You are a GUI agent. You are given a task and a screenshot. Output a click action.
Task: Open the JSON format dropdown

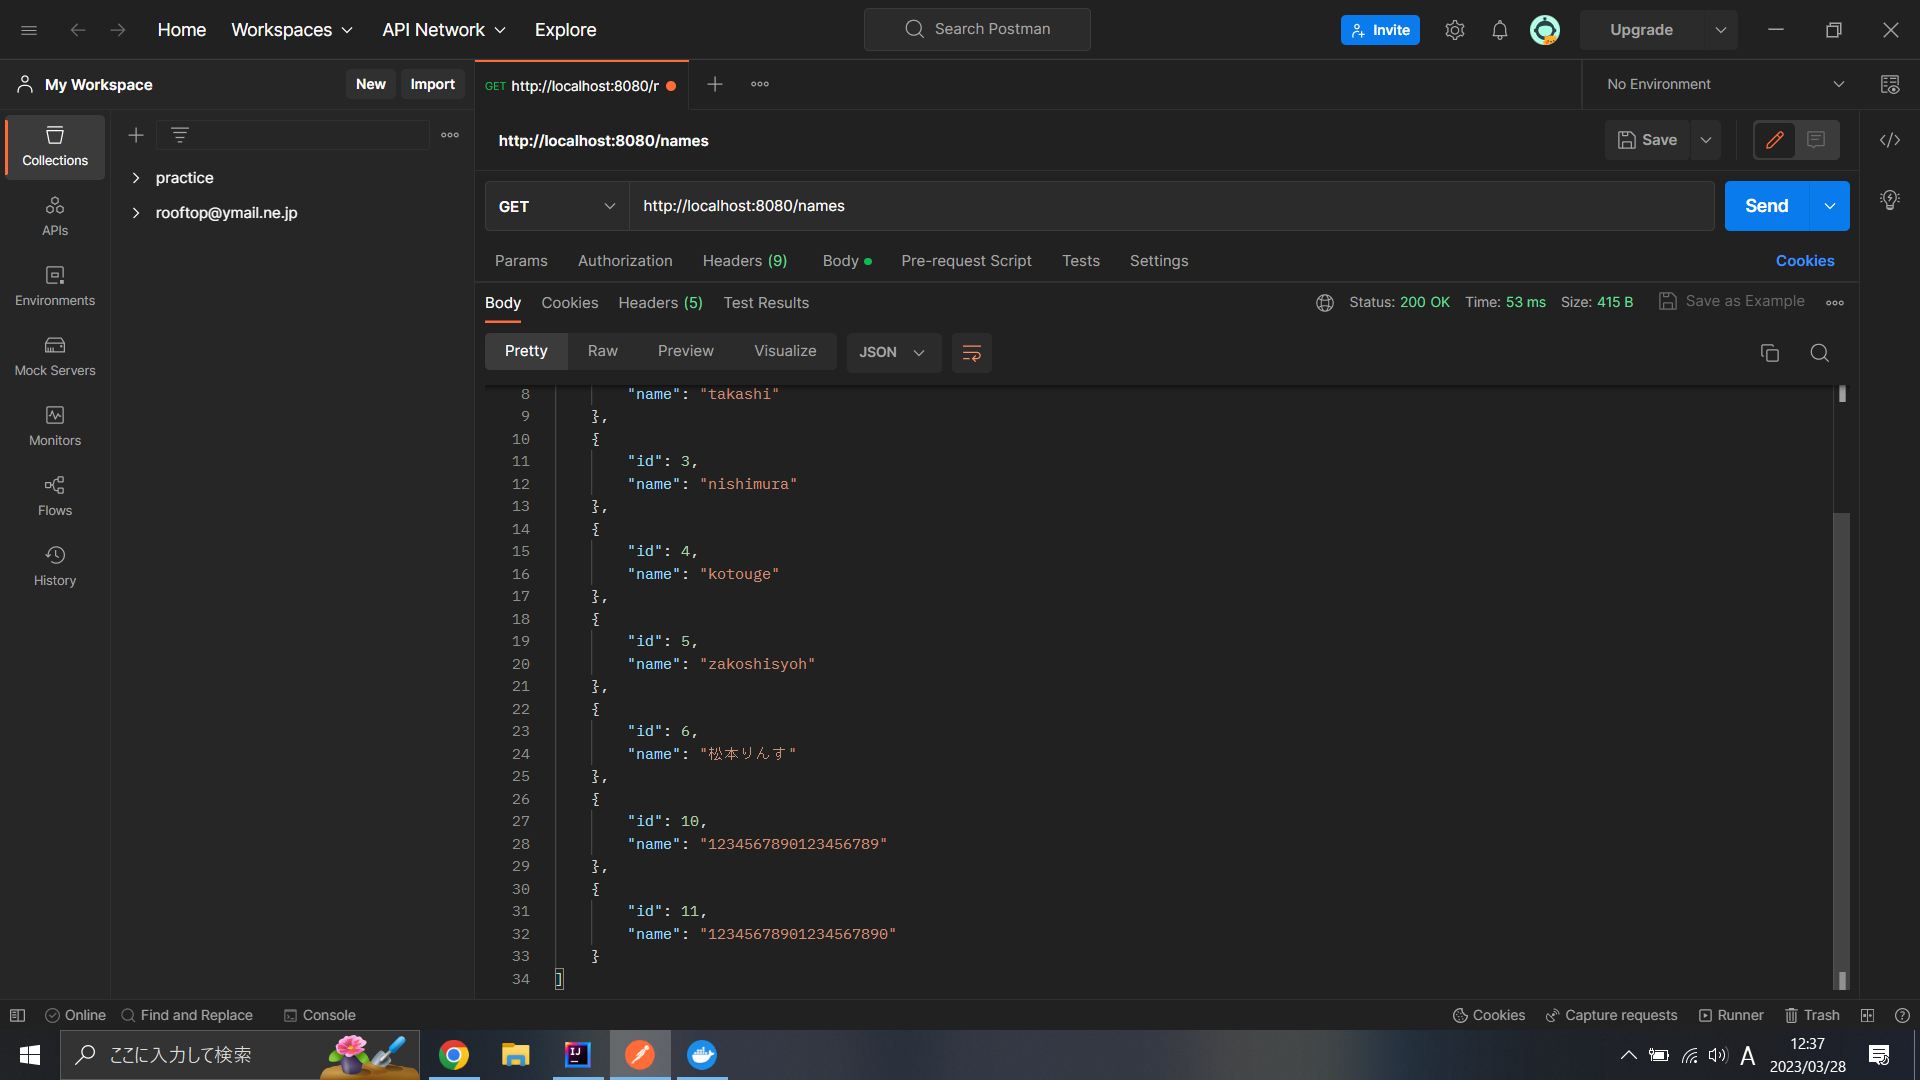point(893,353)
